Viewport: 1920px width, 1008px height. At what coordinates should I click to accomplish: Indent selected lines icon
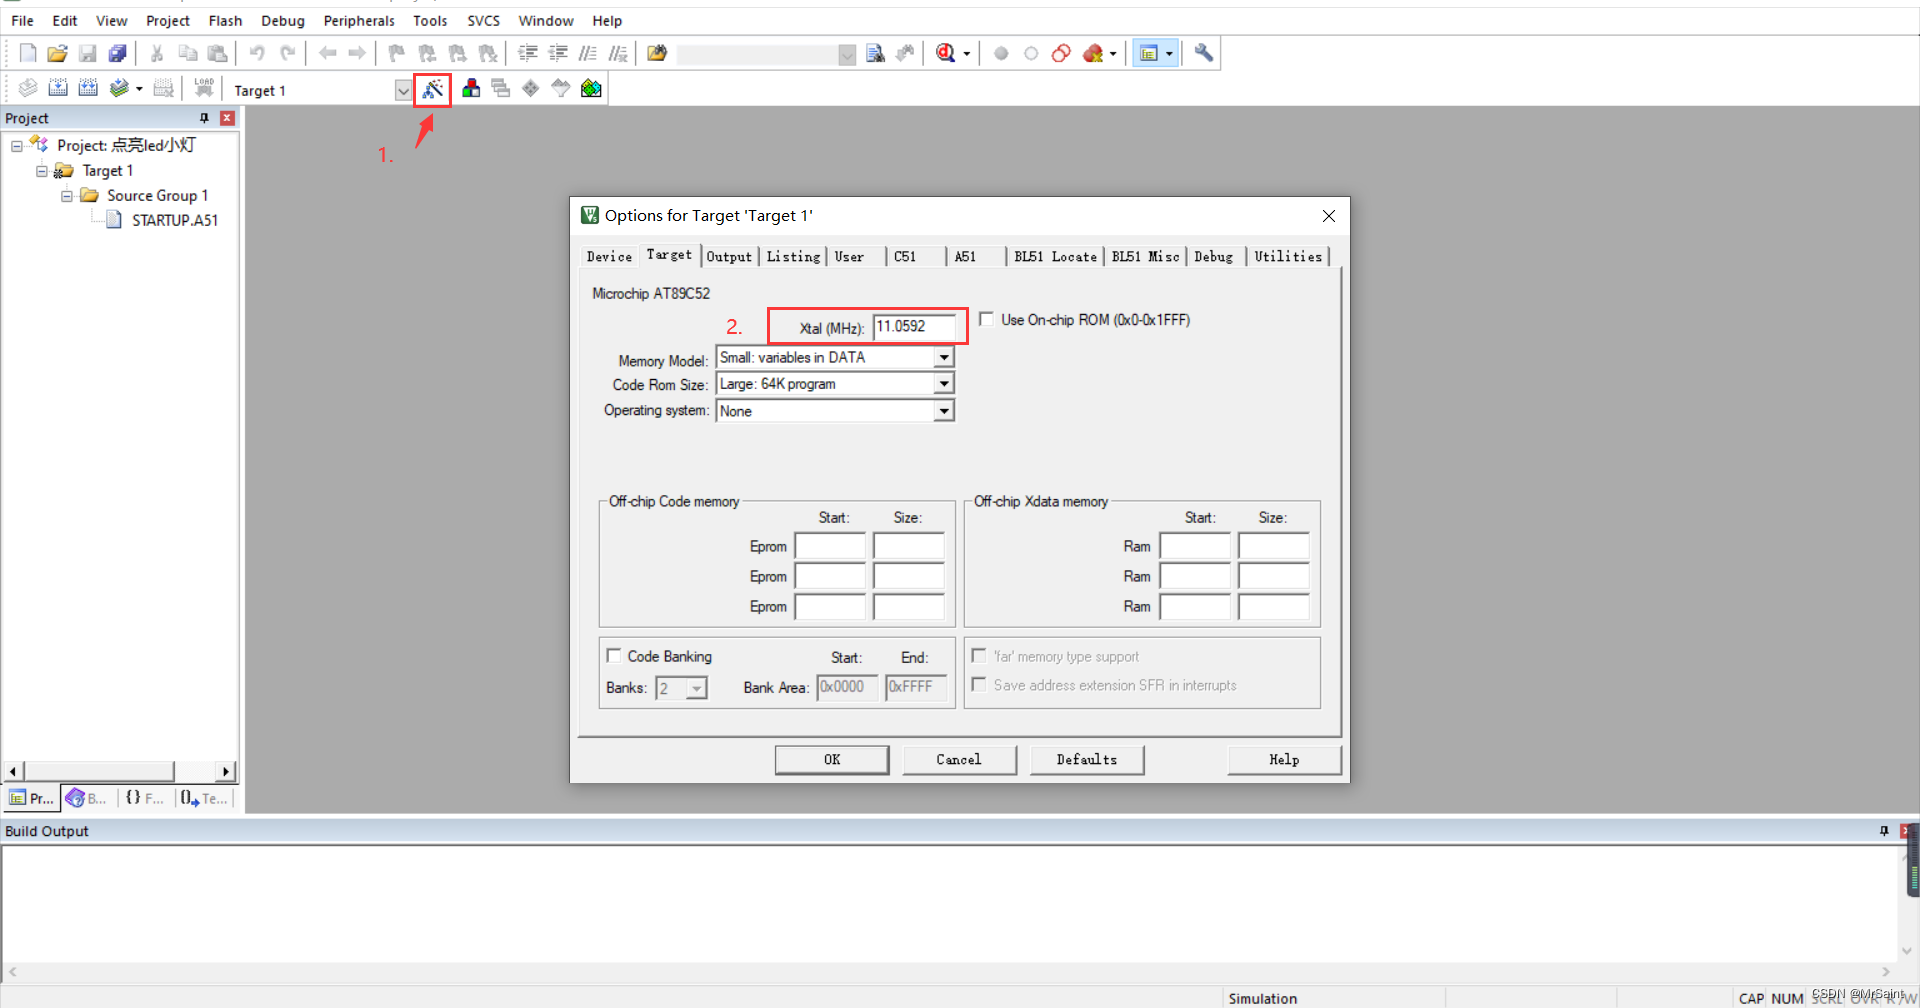(x=528, y=53)
